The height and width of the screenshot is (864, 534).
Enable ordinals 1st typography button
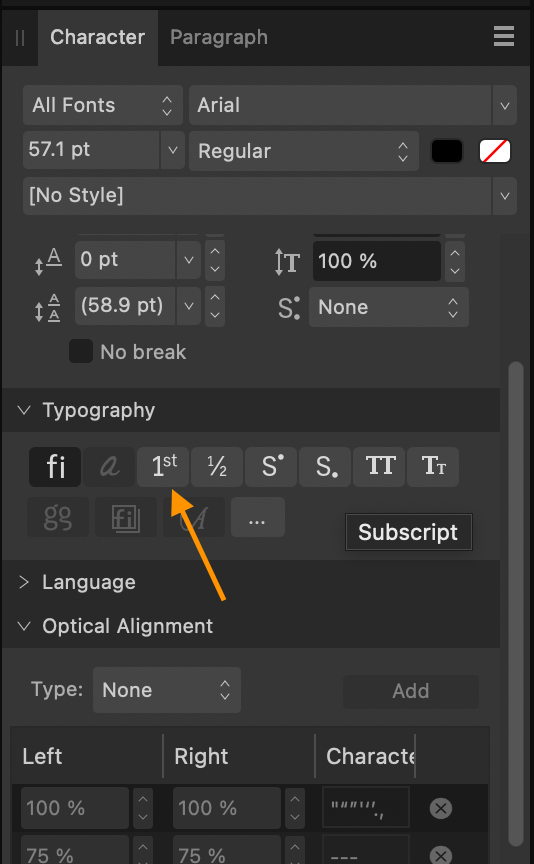click(163, 467)
